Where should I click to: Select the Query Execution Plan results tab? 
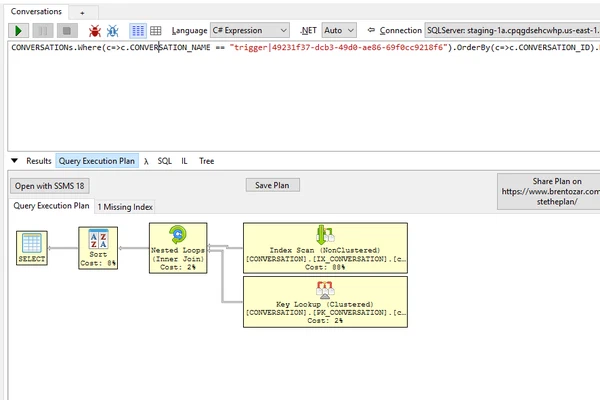97,161
